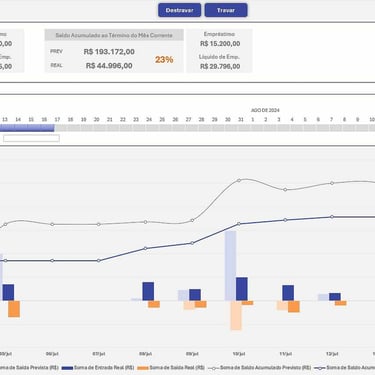The height and width of the screenshot is (375, 375).
Task: Select August day 1 on the timeline
Action: pos(253,119)
